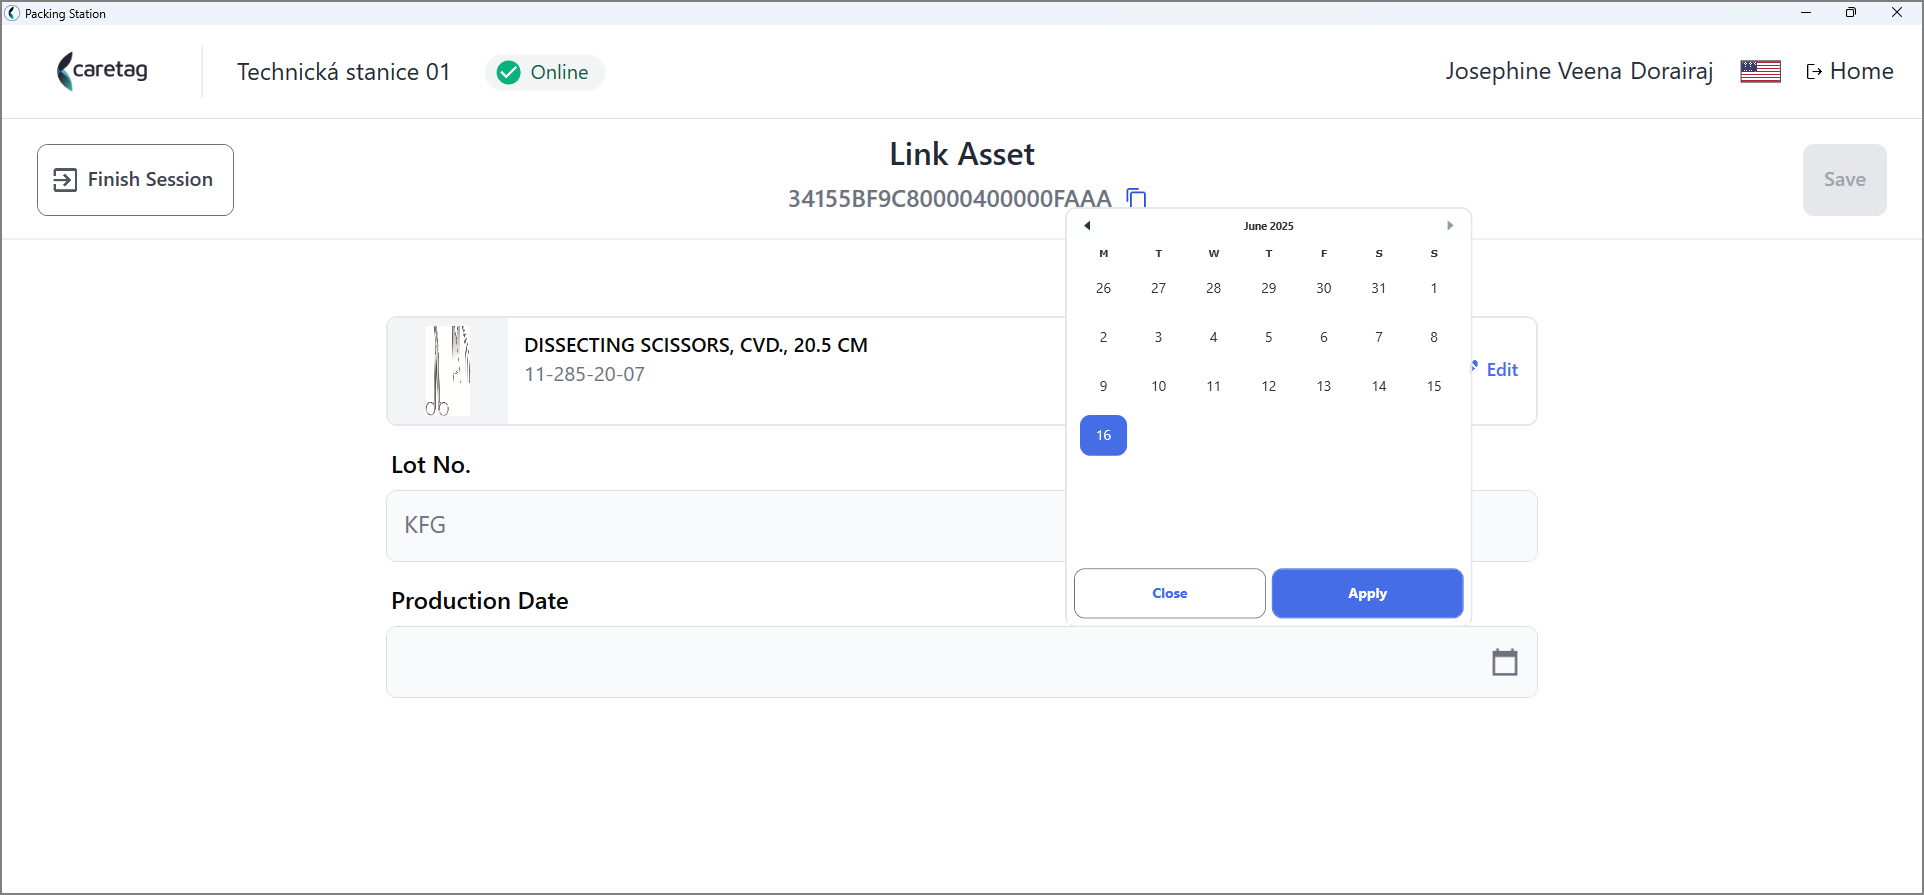Click the Online status indicator

(544, 72)
